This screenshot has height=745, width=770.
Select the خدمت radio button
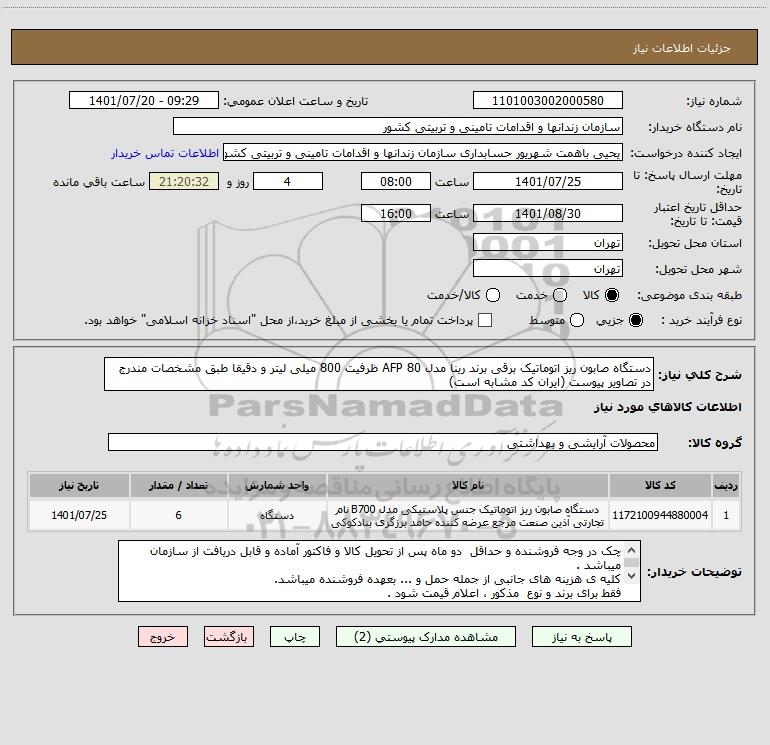(x=560, y=295)
